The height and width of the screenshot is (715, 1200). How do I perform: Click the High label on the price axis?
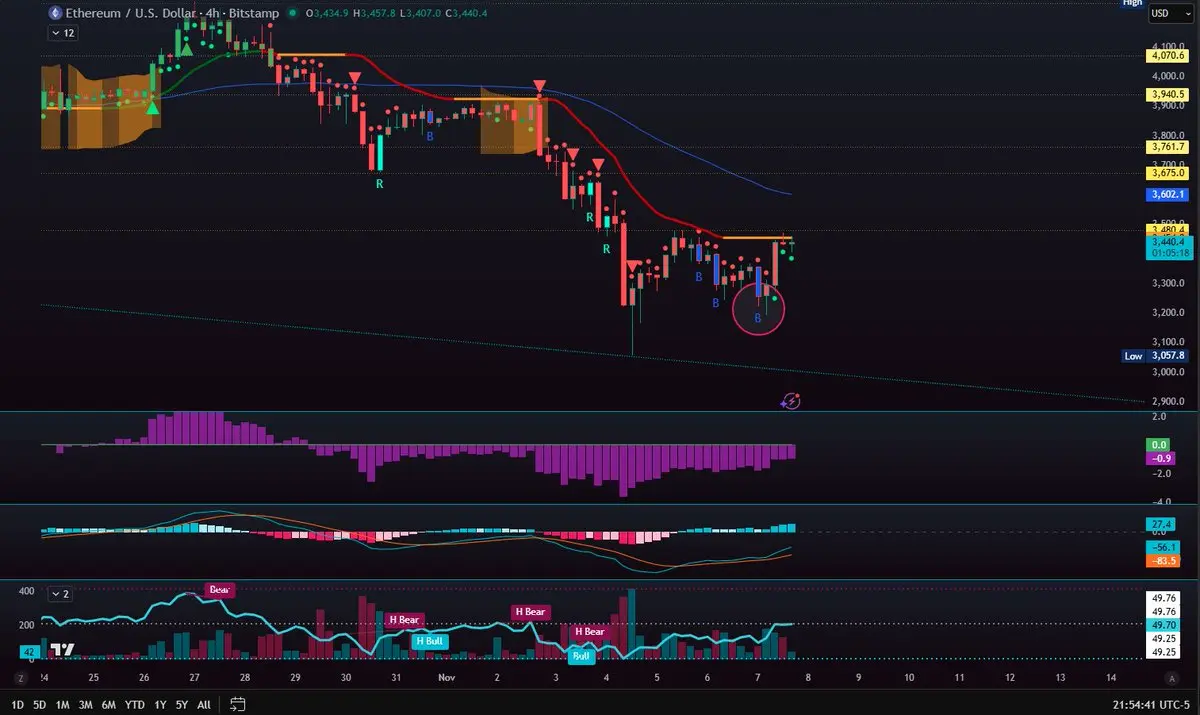click(x=1131, y=3)
